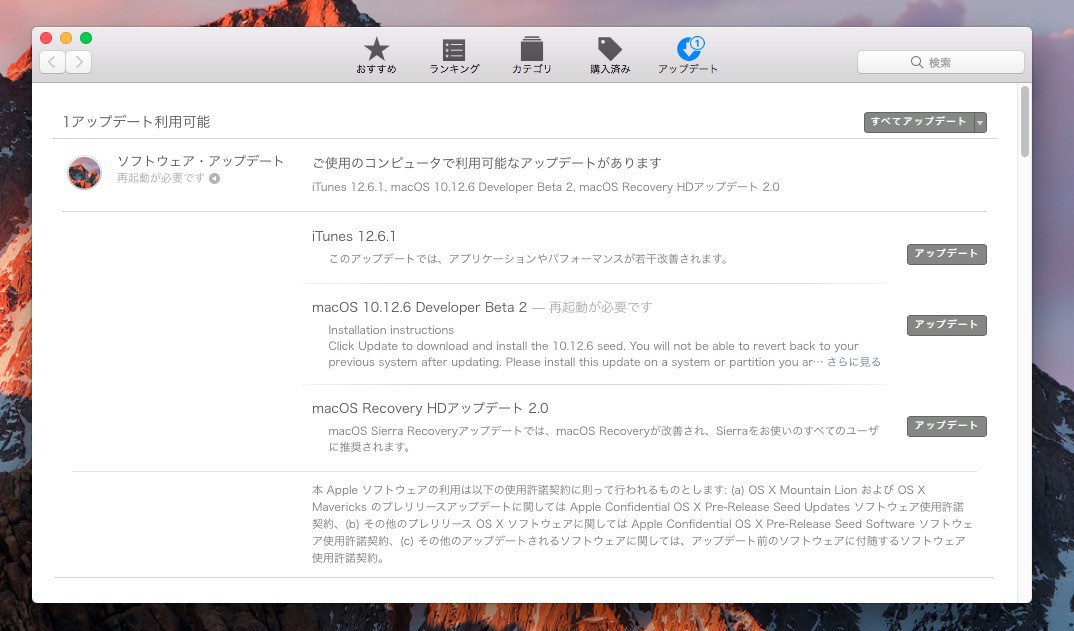Focus the 検索 search field
This screenshot has height=631, width=1074.
[x=940, y=62]
